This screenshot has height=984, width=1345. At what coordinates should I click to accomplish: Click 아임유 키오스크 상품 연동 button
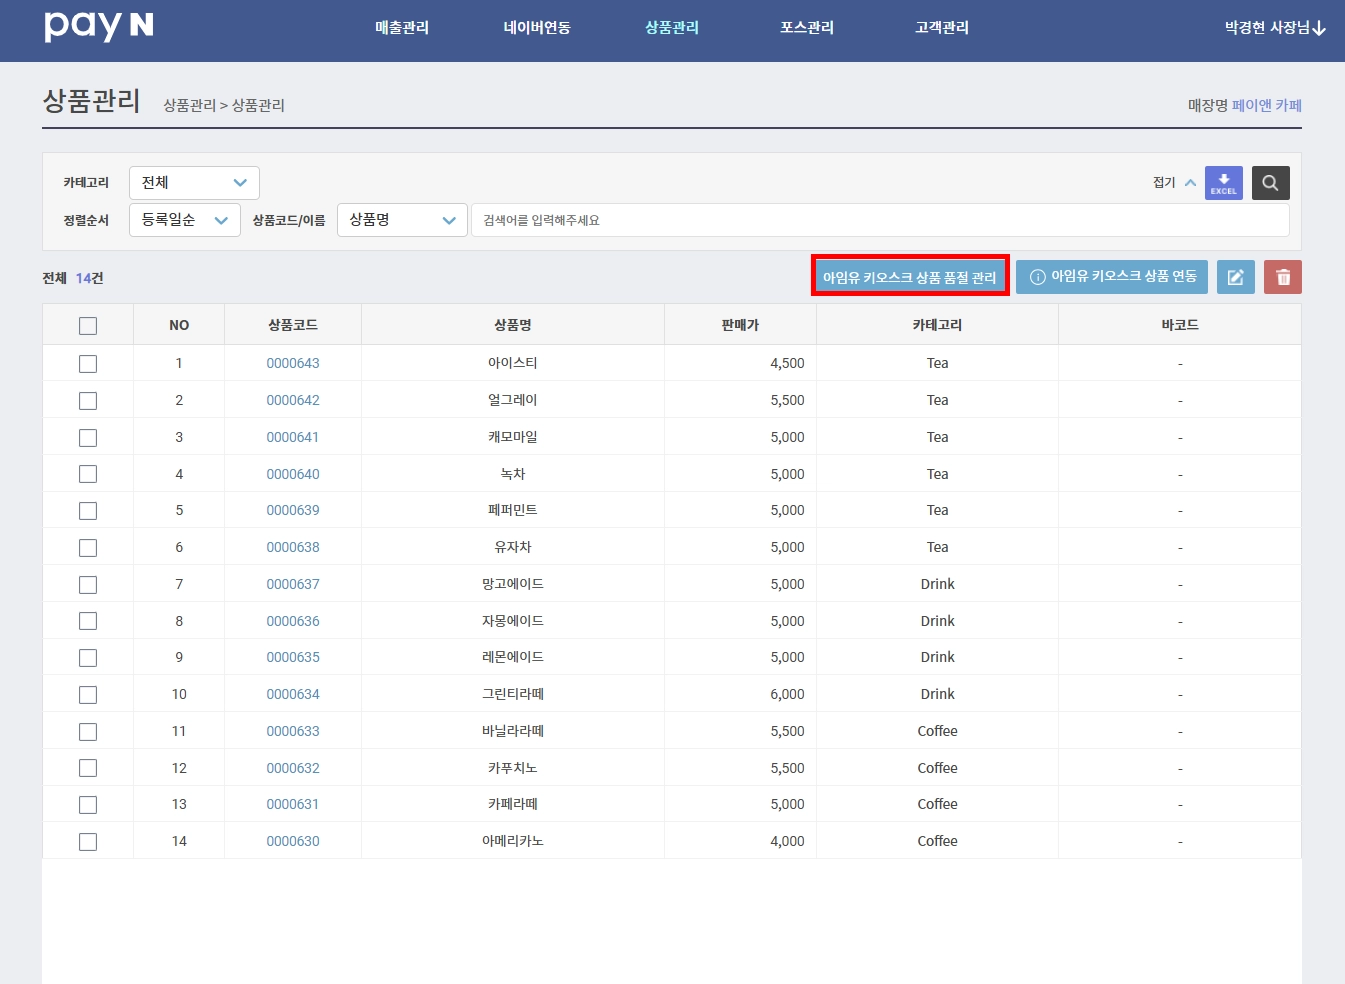click(x=1112, y=277)
